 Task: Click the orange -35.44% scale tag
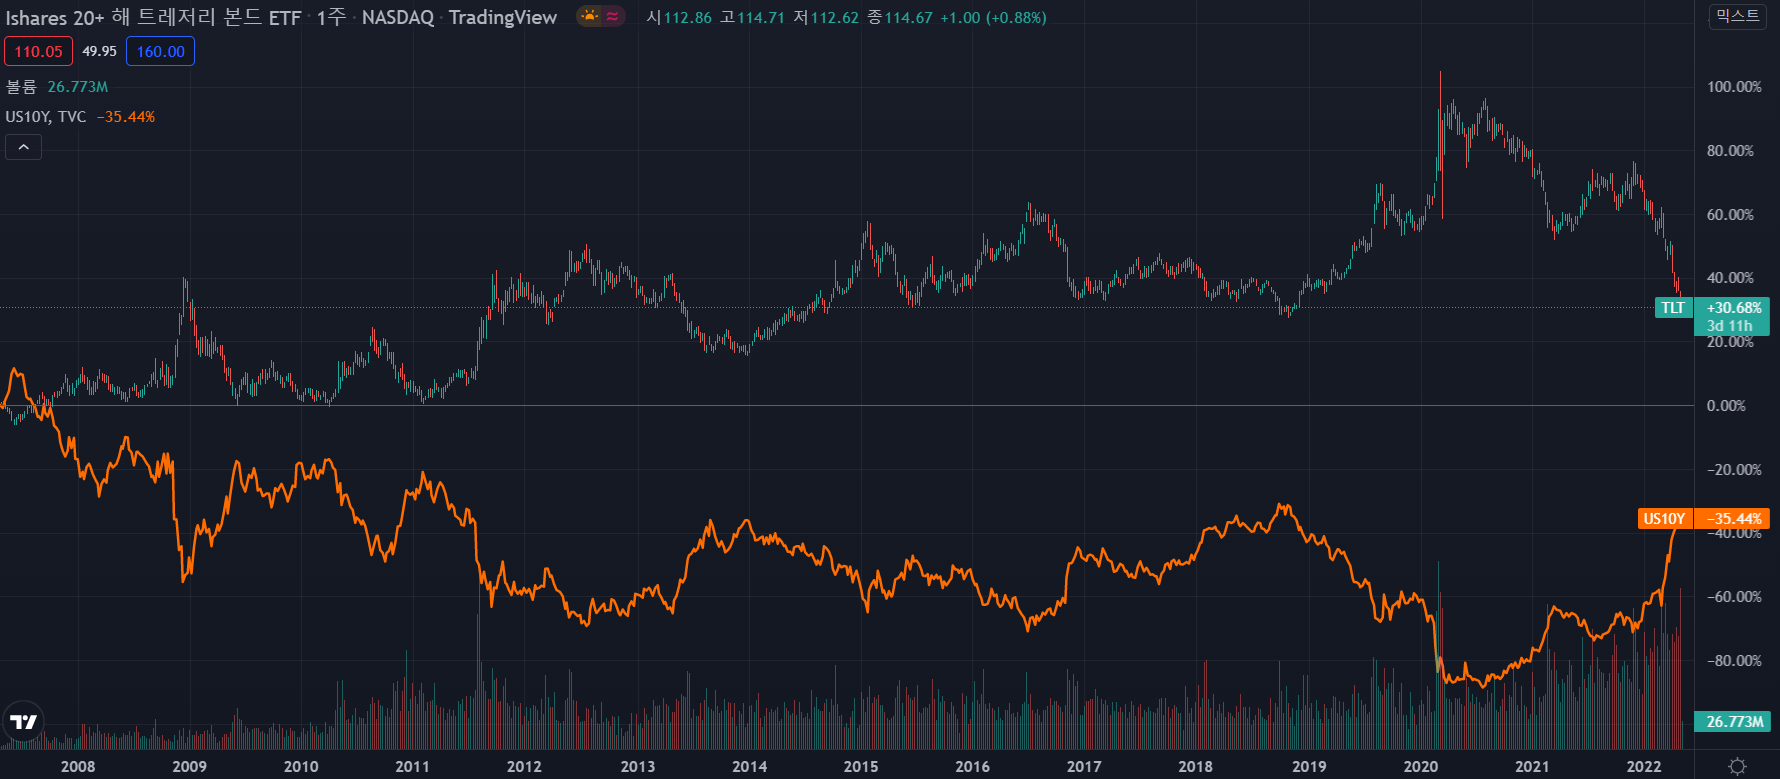1733,518
